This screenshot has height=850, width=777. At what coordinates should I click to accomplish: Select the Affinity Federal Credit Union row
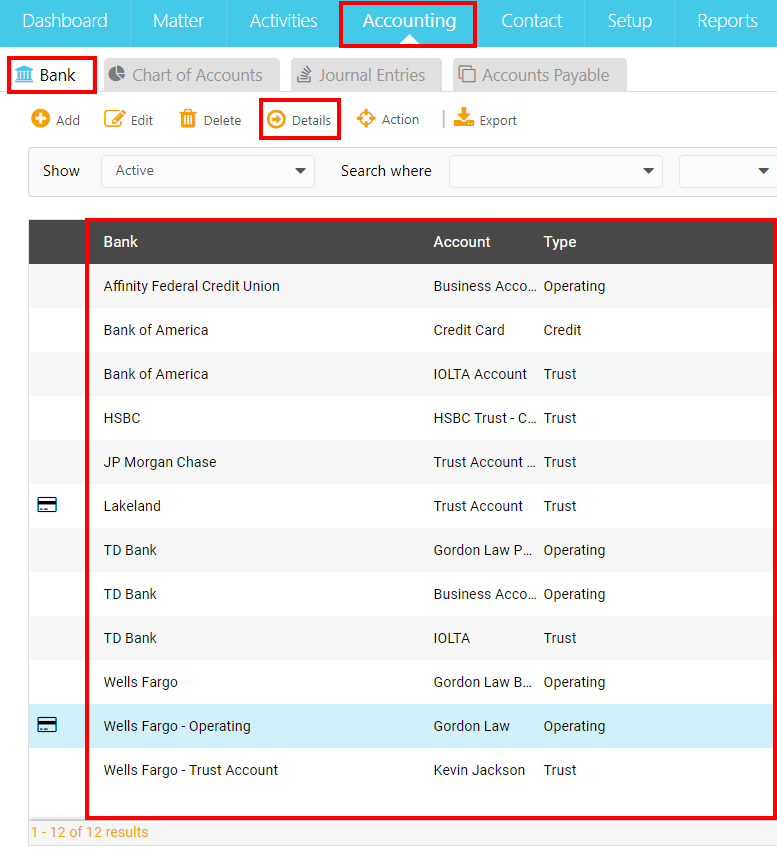click(401, 286)
